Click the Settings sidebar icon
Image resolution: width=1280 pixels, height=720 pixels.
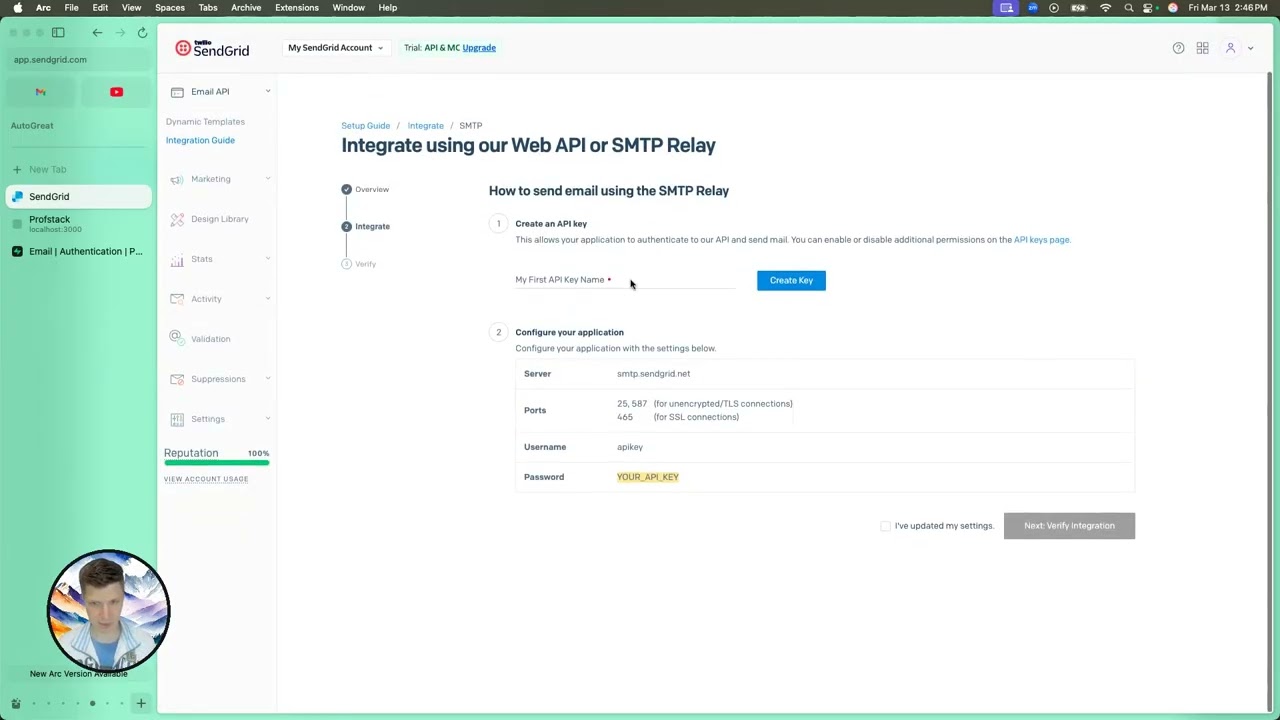coord(177,419)
